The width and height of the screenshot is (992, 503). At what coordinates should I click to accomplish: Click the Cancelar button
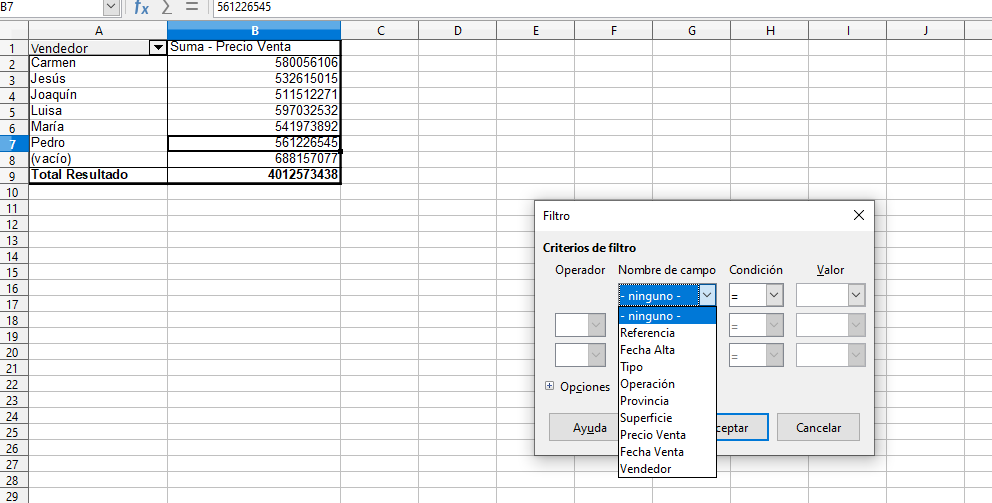818,428
